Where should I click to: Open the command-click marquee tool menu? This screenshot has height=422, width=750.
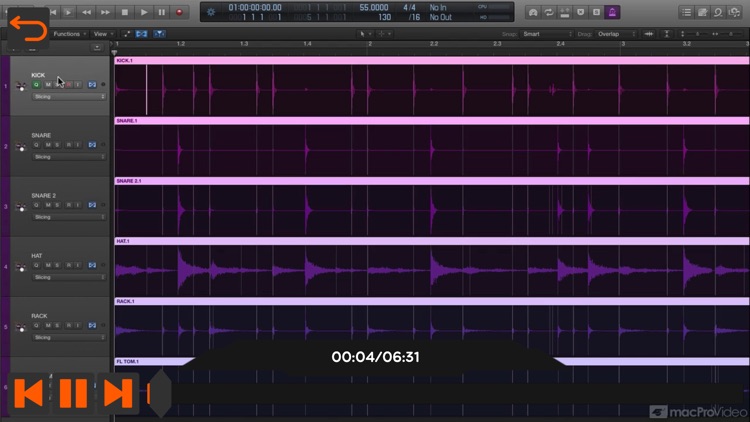[385, 34]
